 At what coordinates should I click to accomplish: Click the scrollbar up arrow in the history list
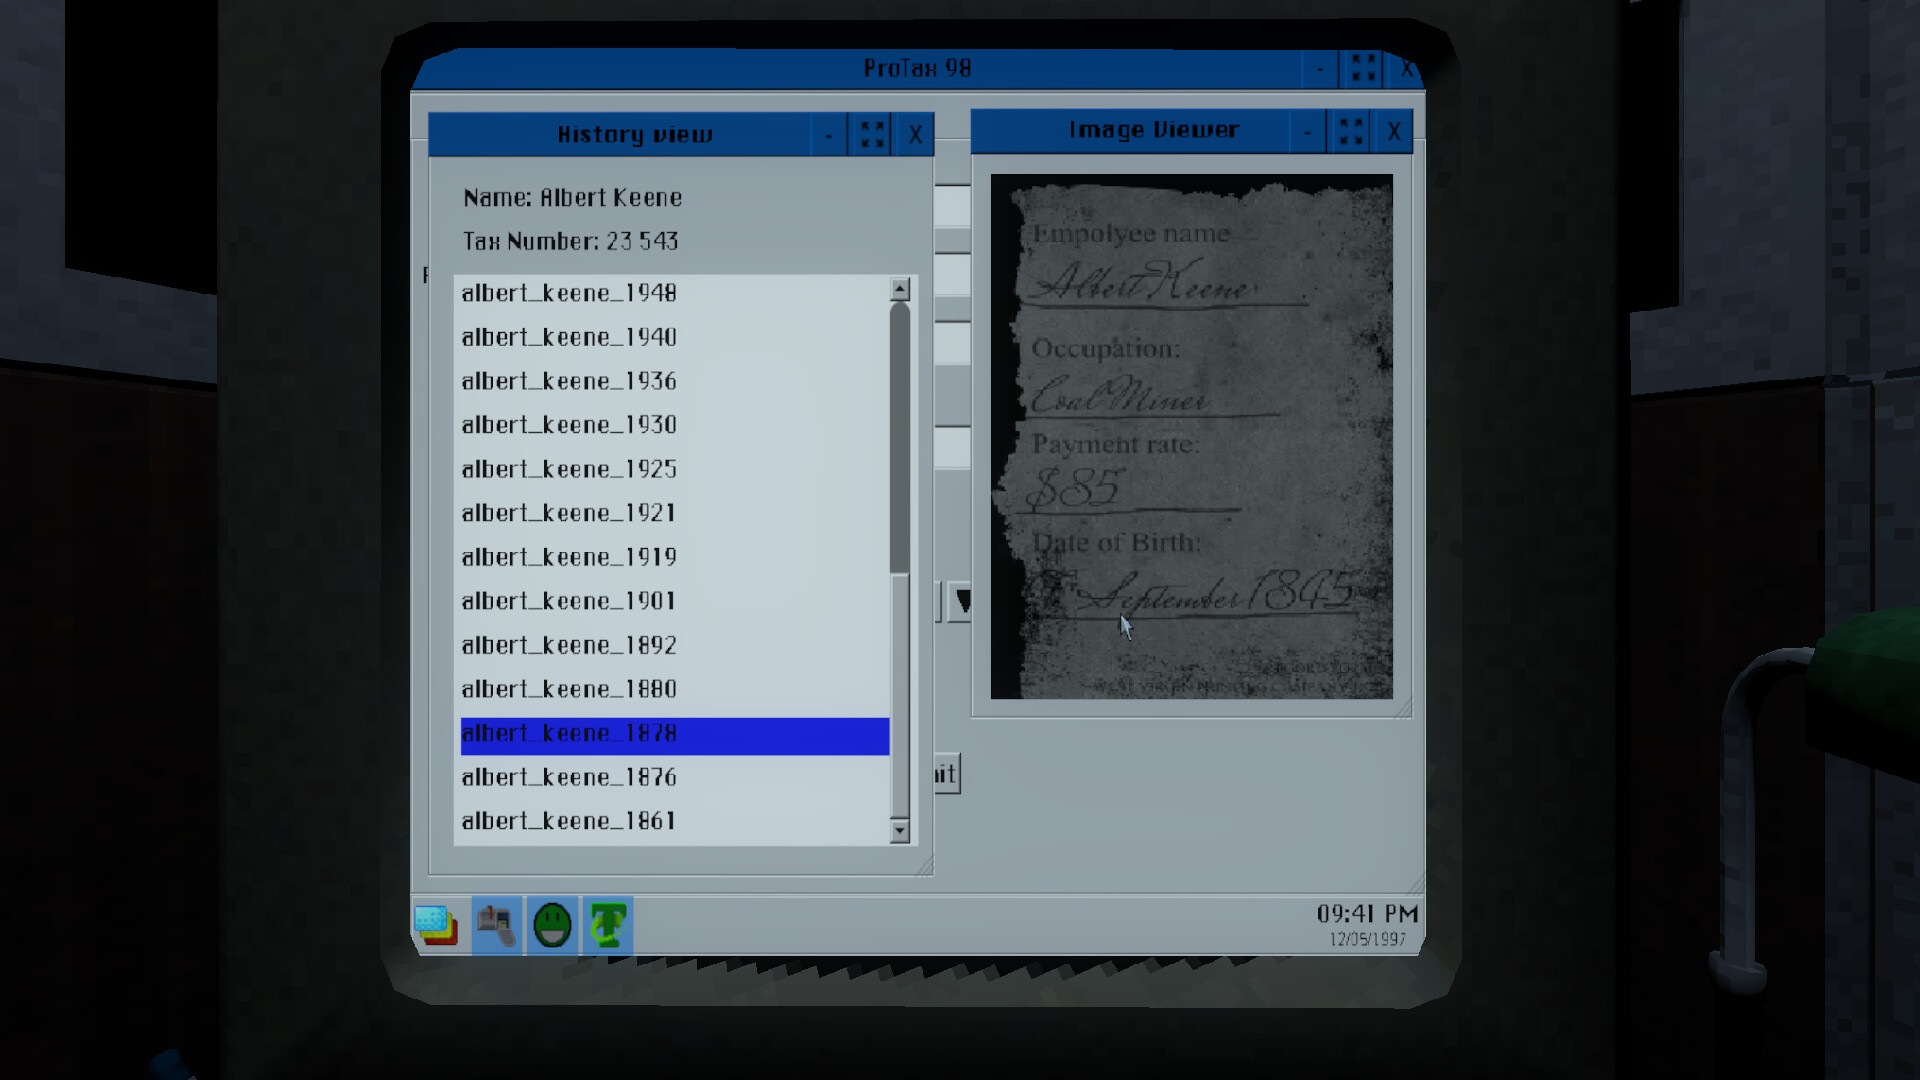(x=901, y=290)
